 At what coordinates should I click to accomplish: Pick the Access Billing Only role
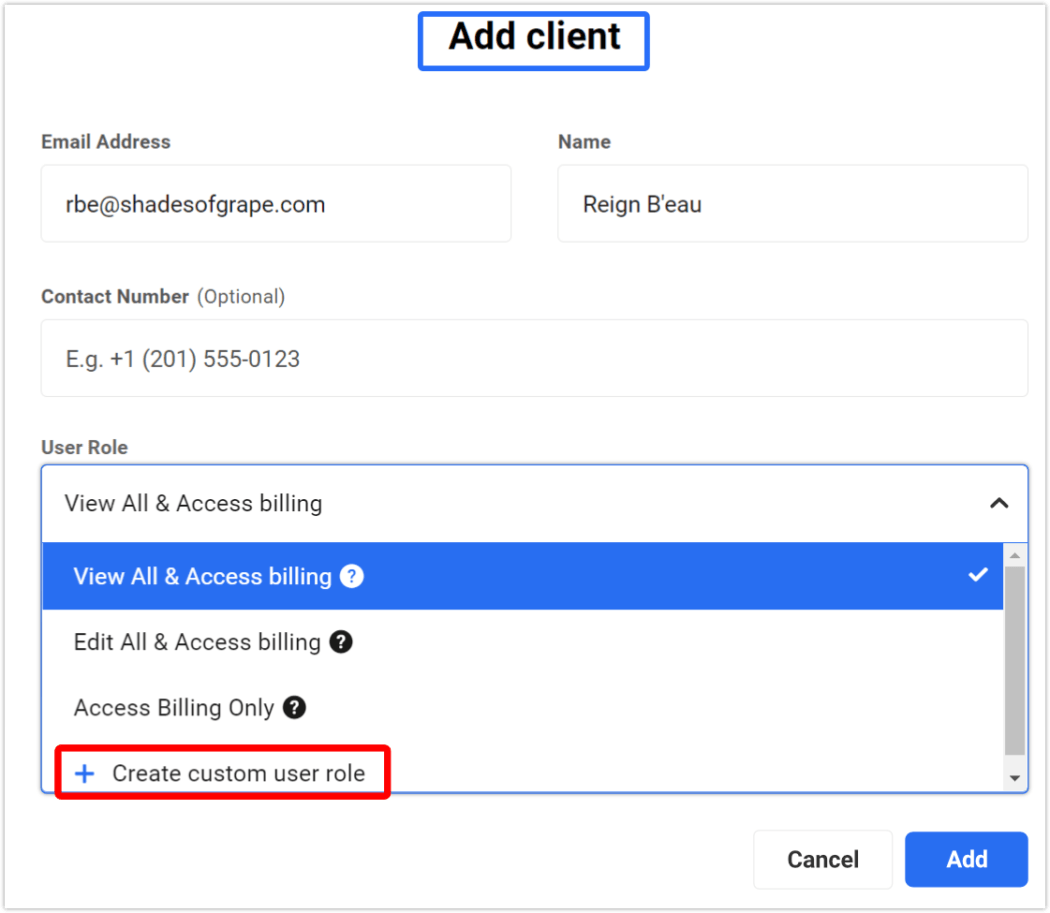[522, 707]
